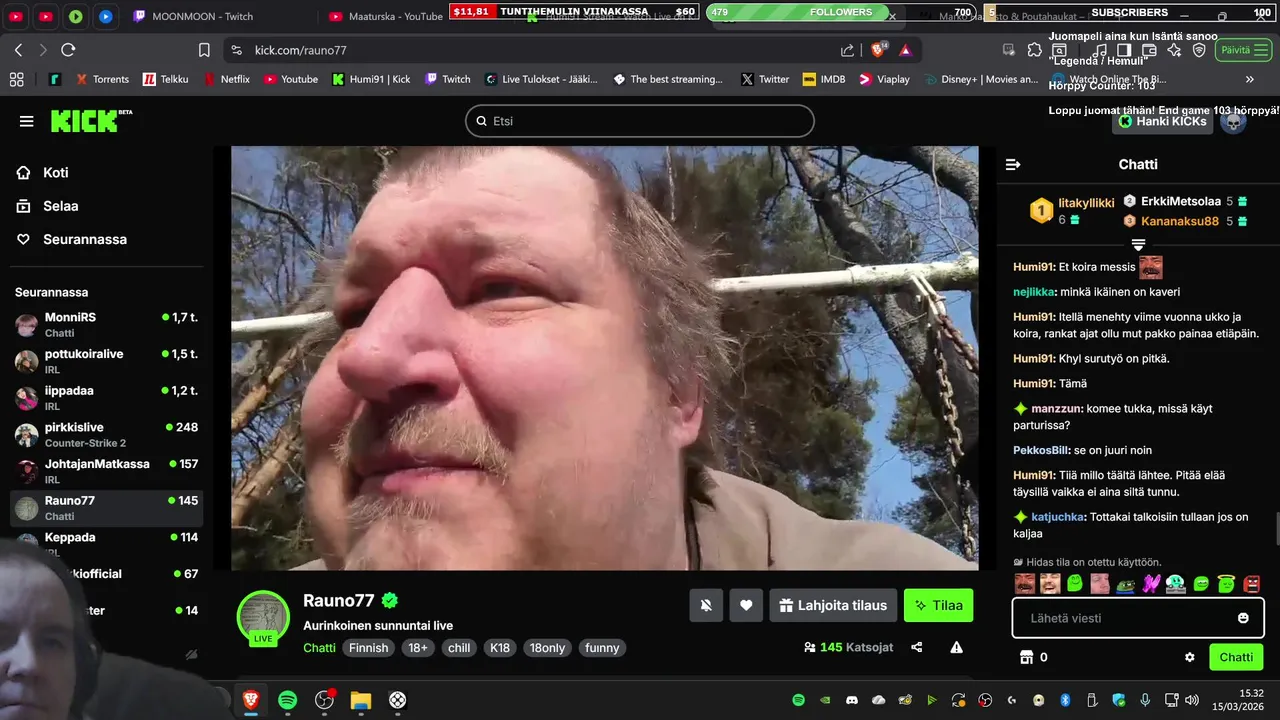The image size is (1280, 720).
Task: Click the Hanki KICKs button
Action: [1163, 121]
